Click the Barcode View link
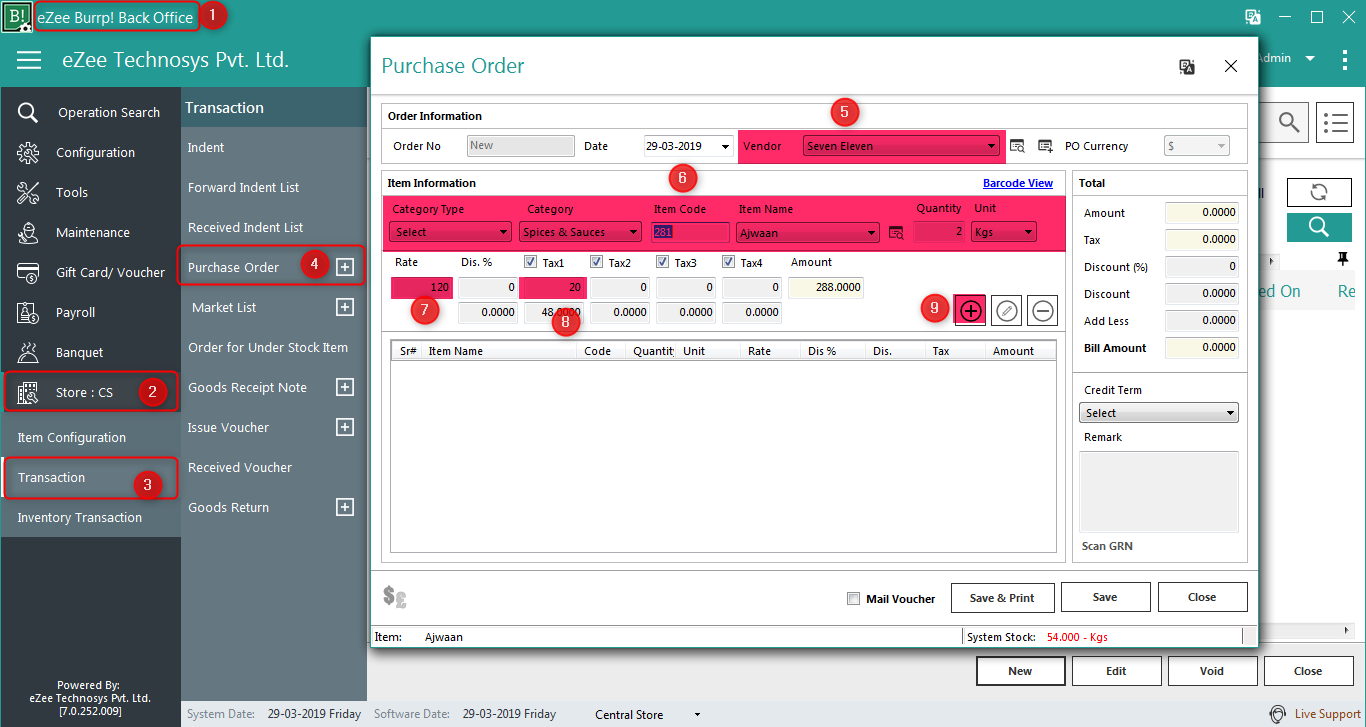The image size is (1366, 727). point(1018,183)
